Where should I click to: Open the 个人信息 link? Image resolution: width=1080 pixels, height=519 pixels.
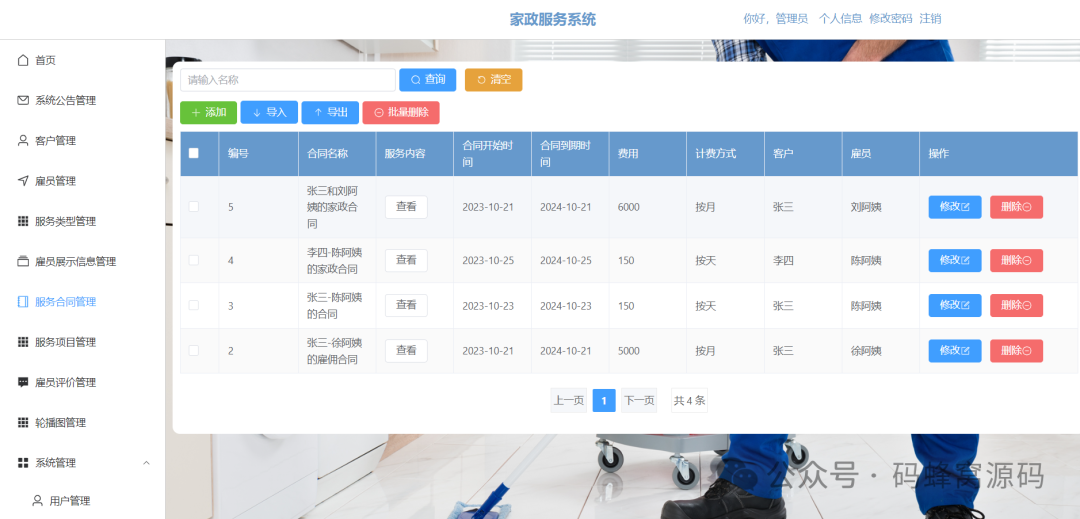(840, 19)
